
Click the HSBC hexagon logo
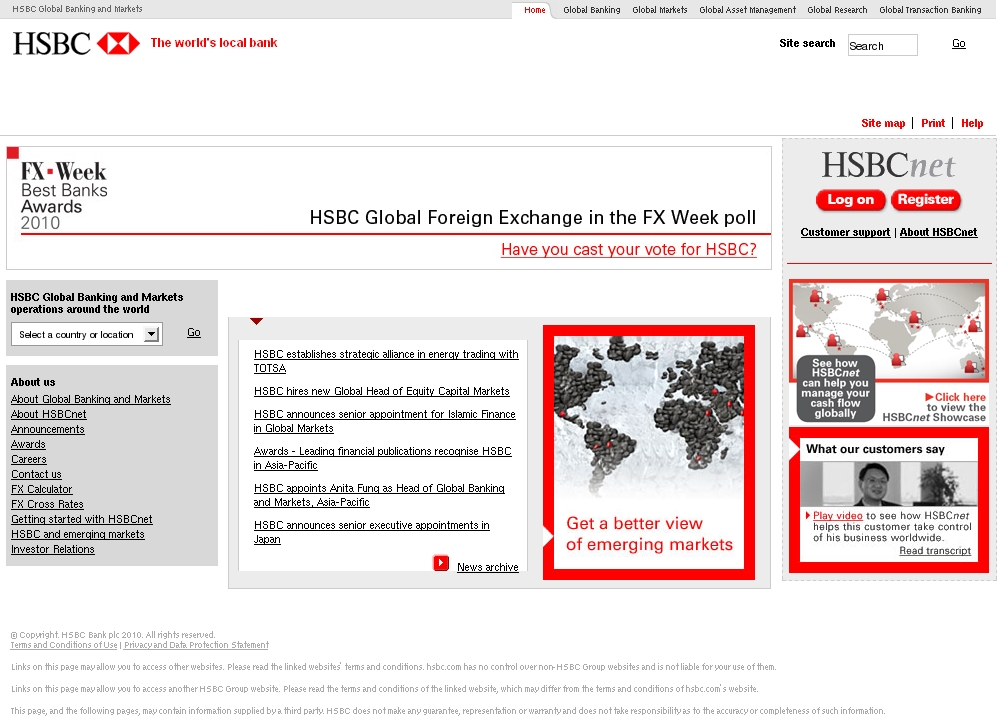(118, 43)
